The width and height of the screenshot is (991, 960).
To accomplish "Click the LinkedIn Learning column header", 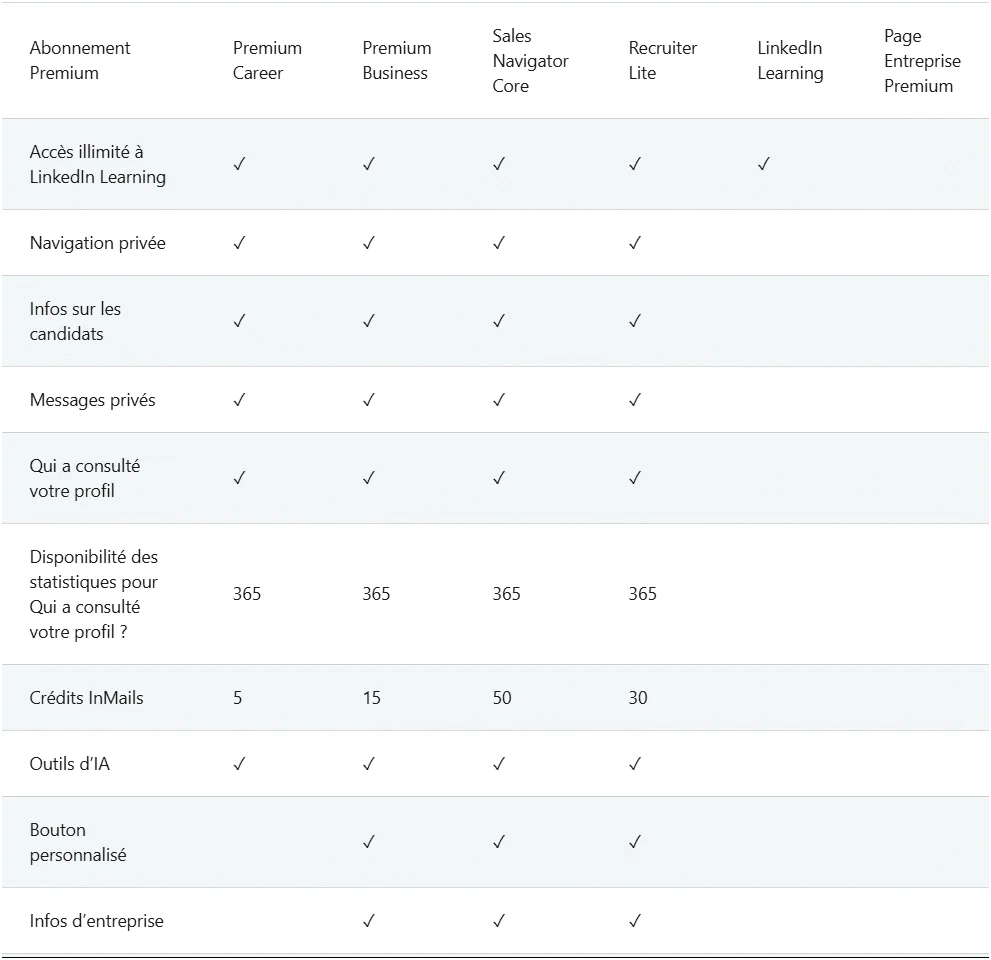I will 790,60.
